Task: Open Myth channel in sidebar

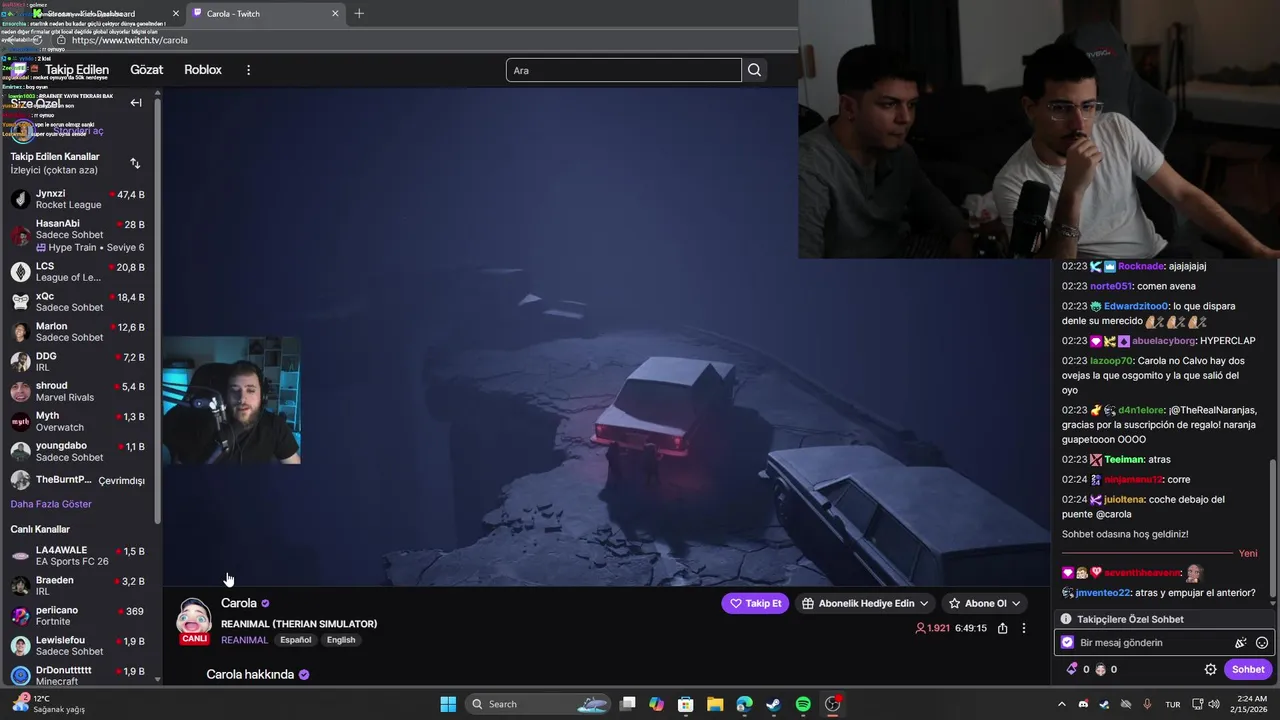Action: [x=80, y=421]
